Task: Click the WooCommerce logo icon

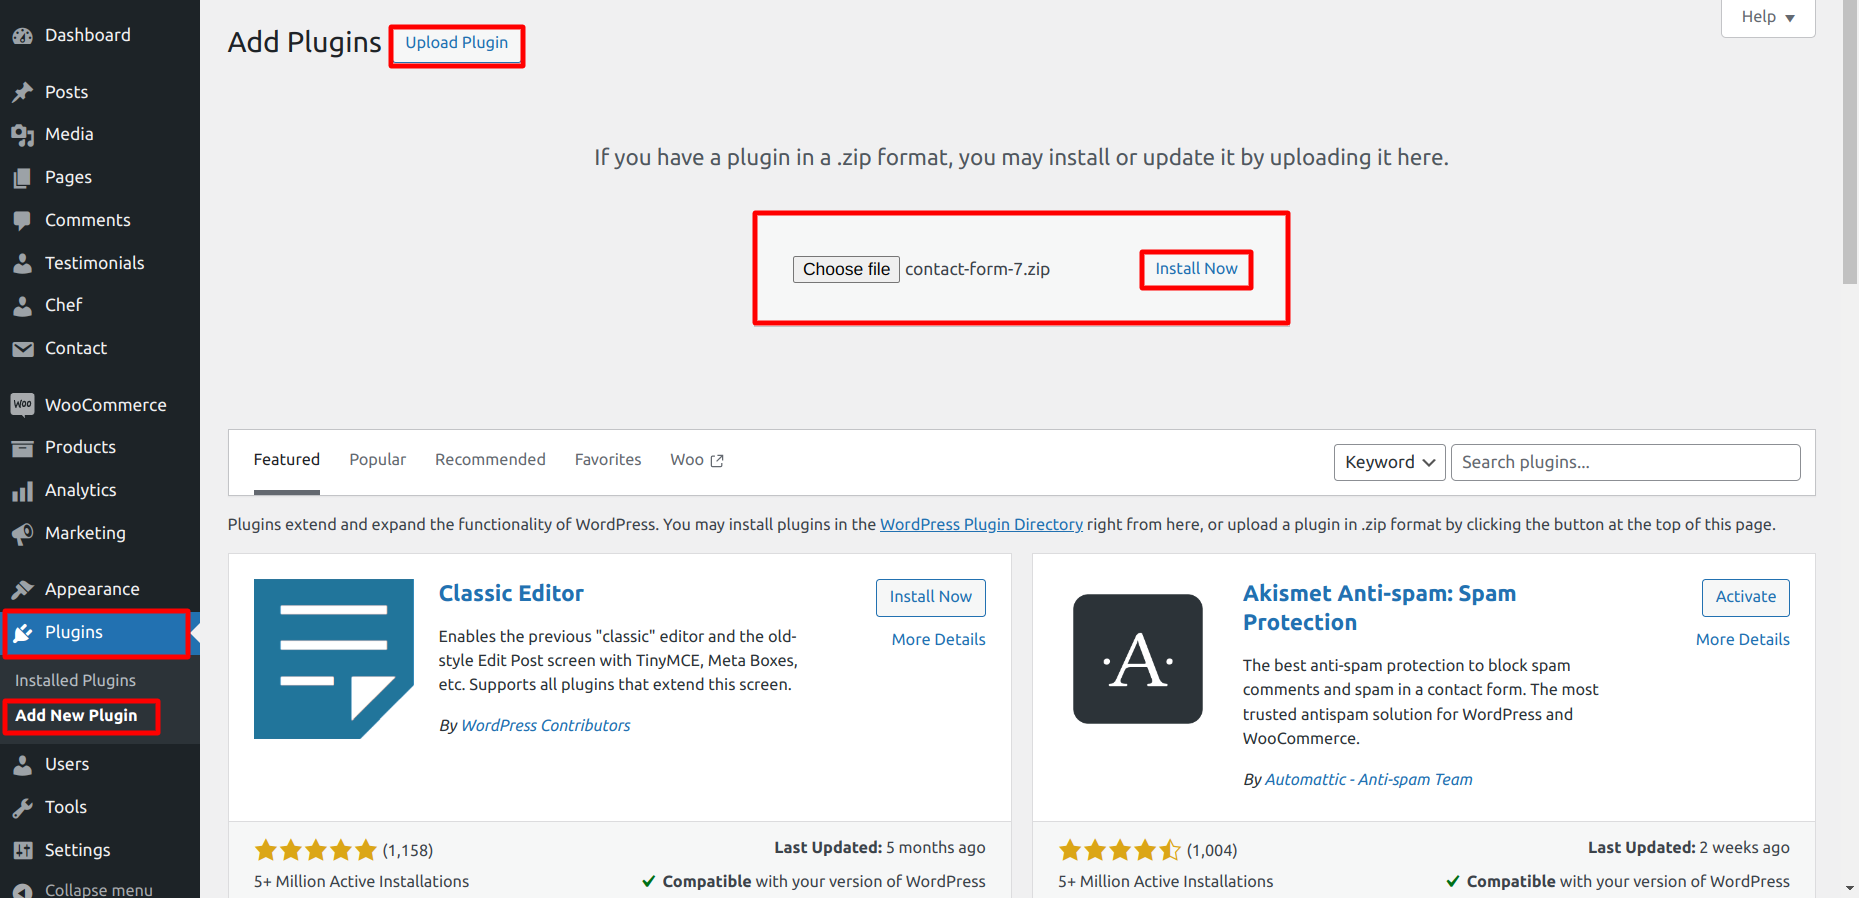Action: (x=22, y=405)
